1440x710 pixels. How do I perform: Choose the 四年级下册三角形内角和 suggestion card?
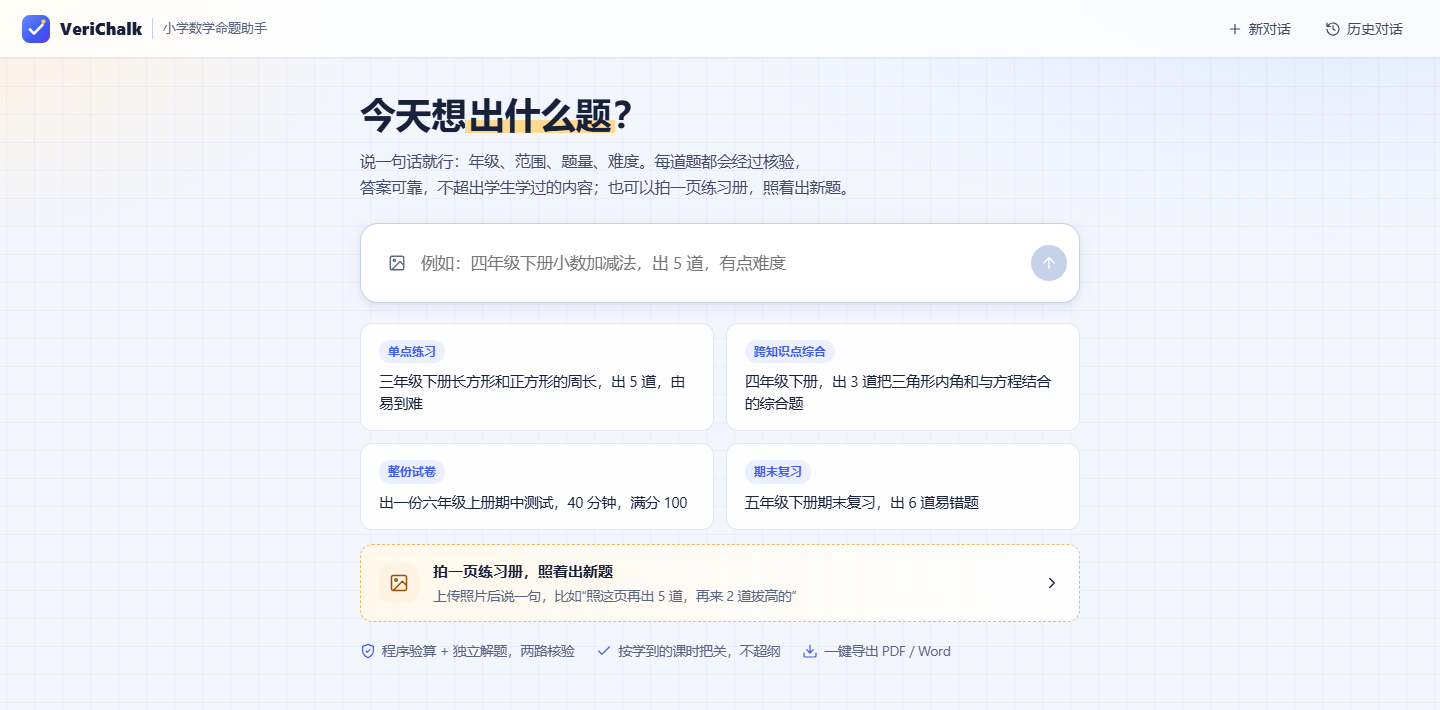pyautogui.click(x=903, y=377)
